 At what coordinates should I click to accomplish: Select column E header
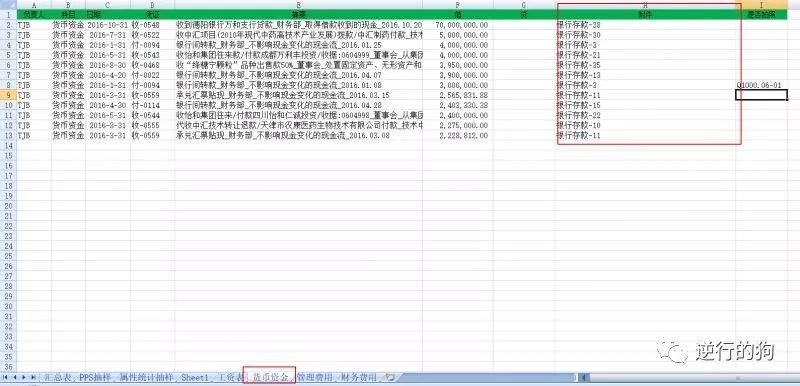pyautogui.click(x=298, y=5)
